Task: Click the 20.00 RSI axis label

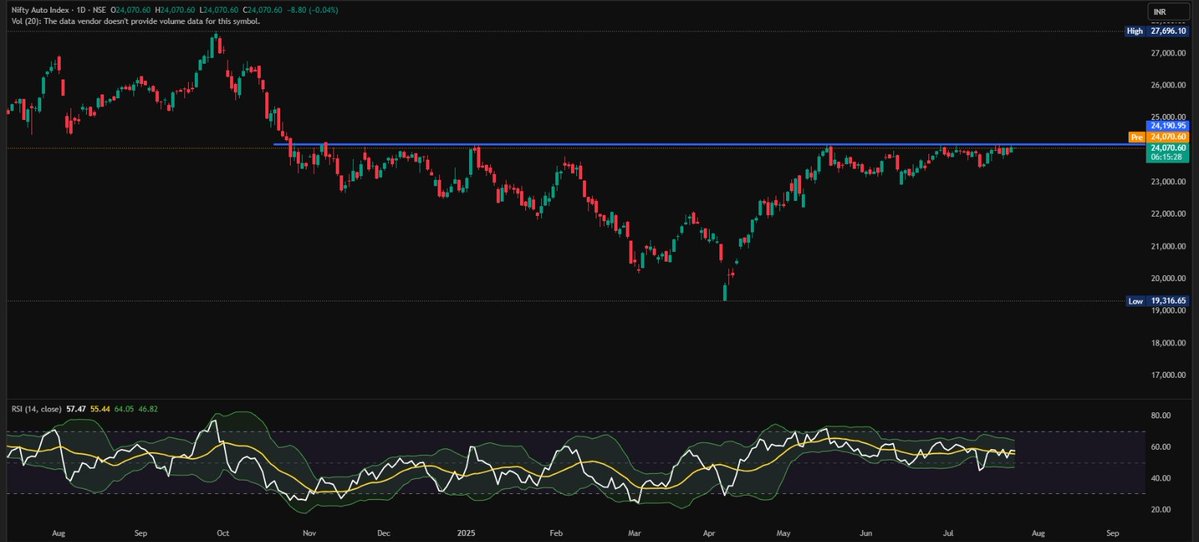Action: tap(1161, 509)
